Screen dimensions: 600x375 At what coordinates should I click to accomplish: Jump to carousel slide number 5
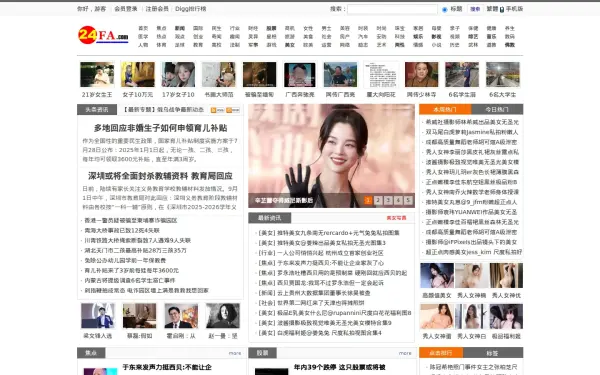[408, 200]
